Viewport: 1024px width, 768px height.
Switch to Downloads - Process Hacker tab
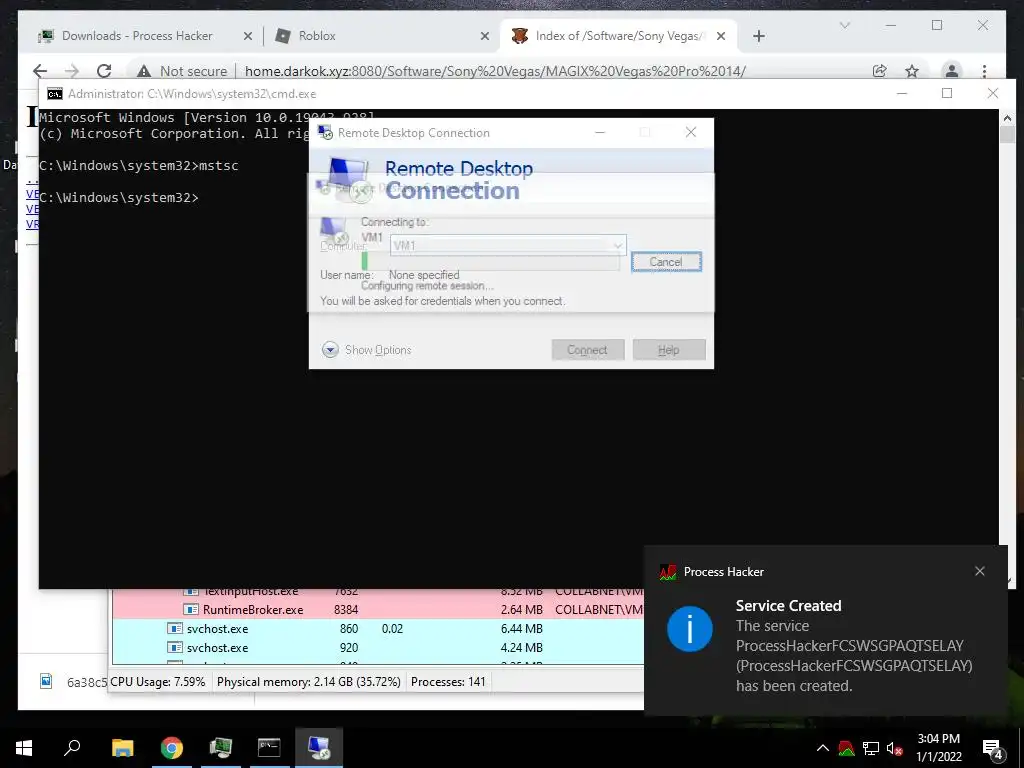(137, 36)
